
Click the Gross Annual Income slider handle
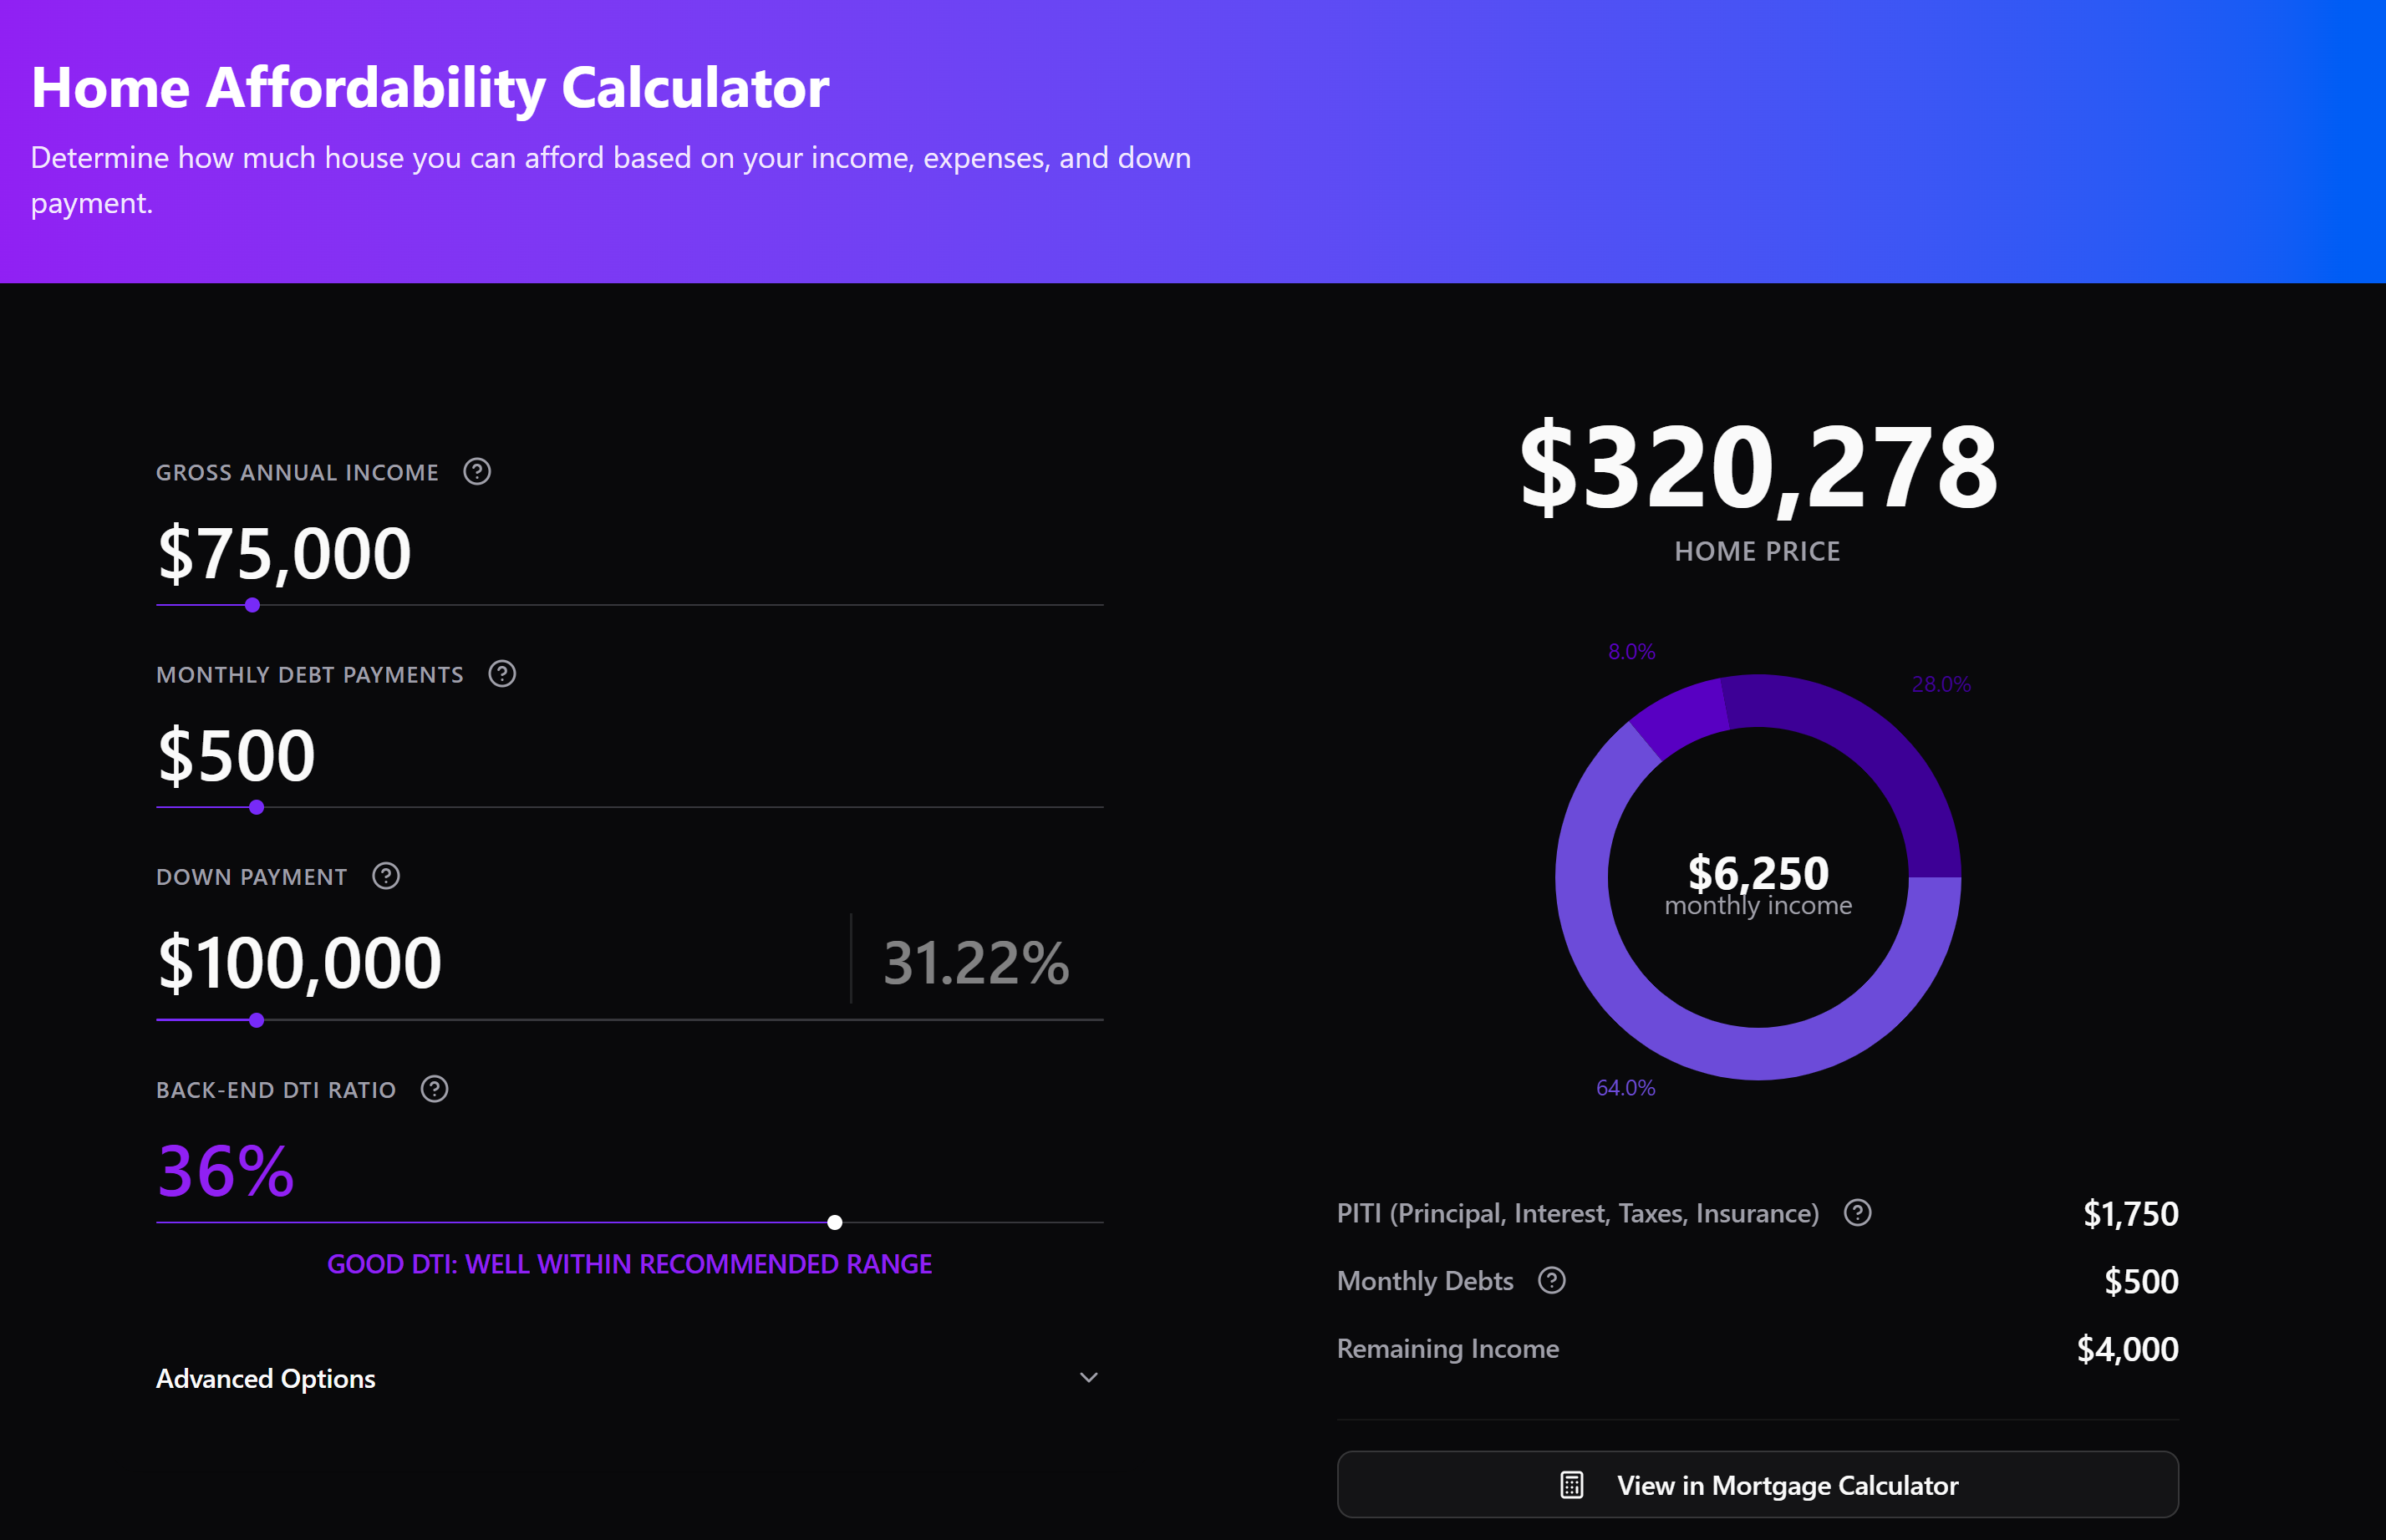click(252, 605)
